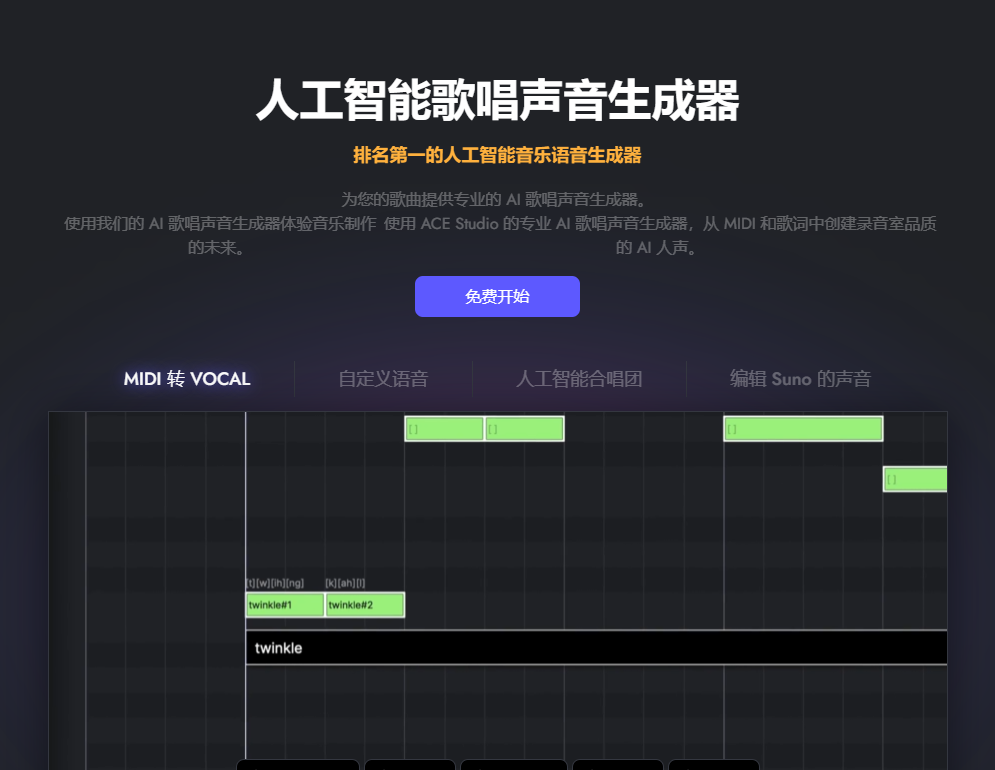The image size is (995, 770).
Task: Select the MIDI 转 VOCAL tab
Action: click(x=187, y=379)
